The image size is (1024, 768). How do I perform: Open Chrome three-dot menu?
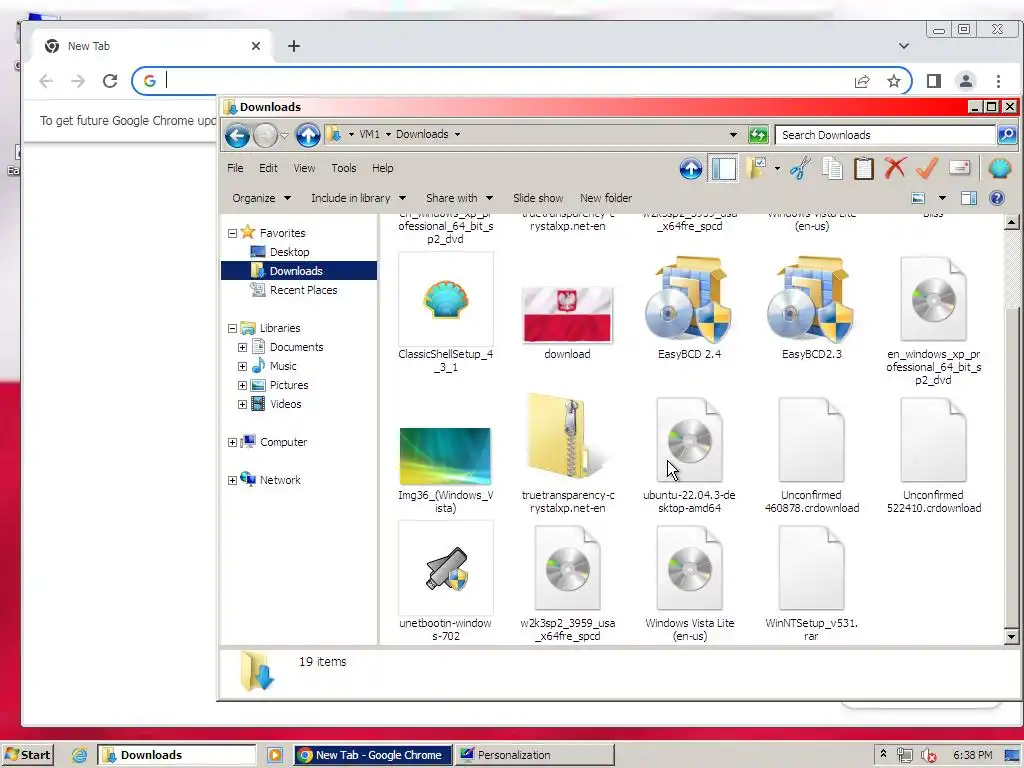(x=998, y=81)
